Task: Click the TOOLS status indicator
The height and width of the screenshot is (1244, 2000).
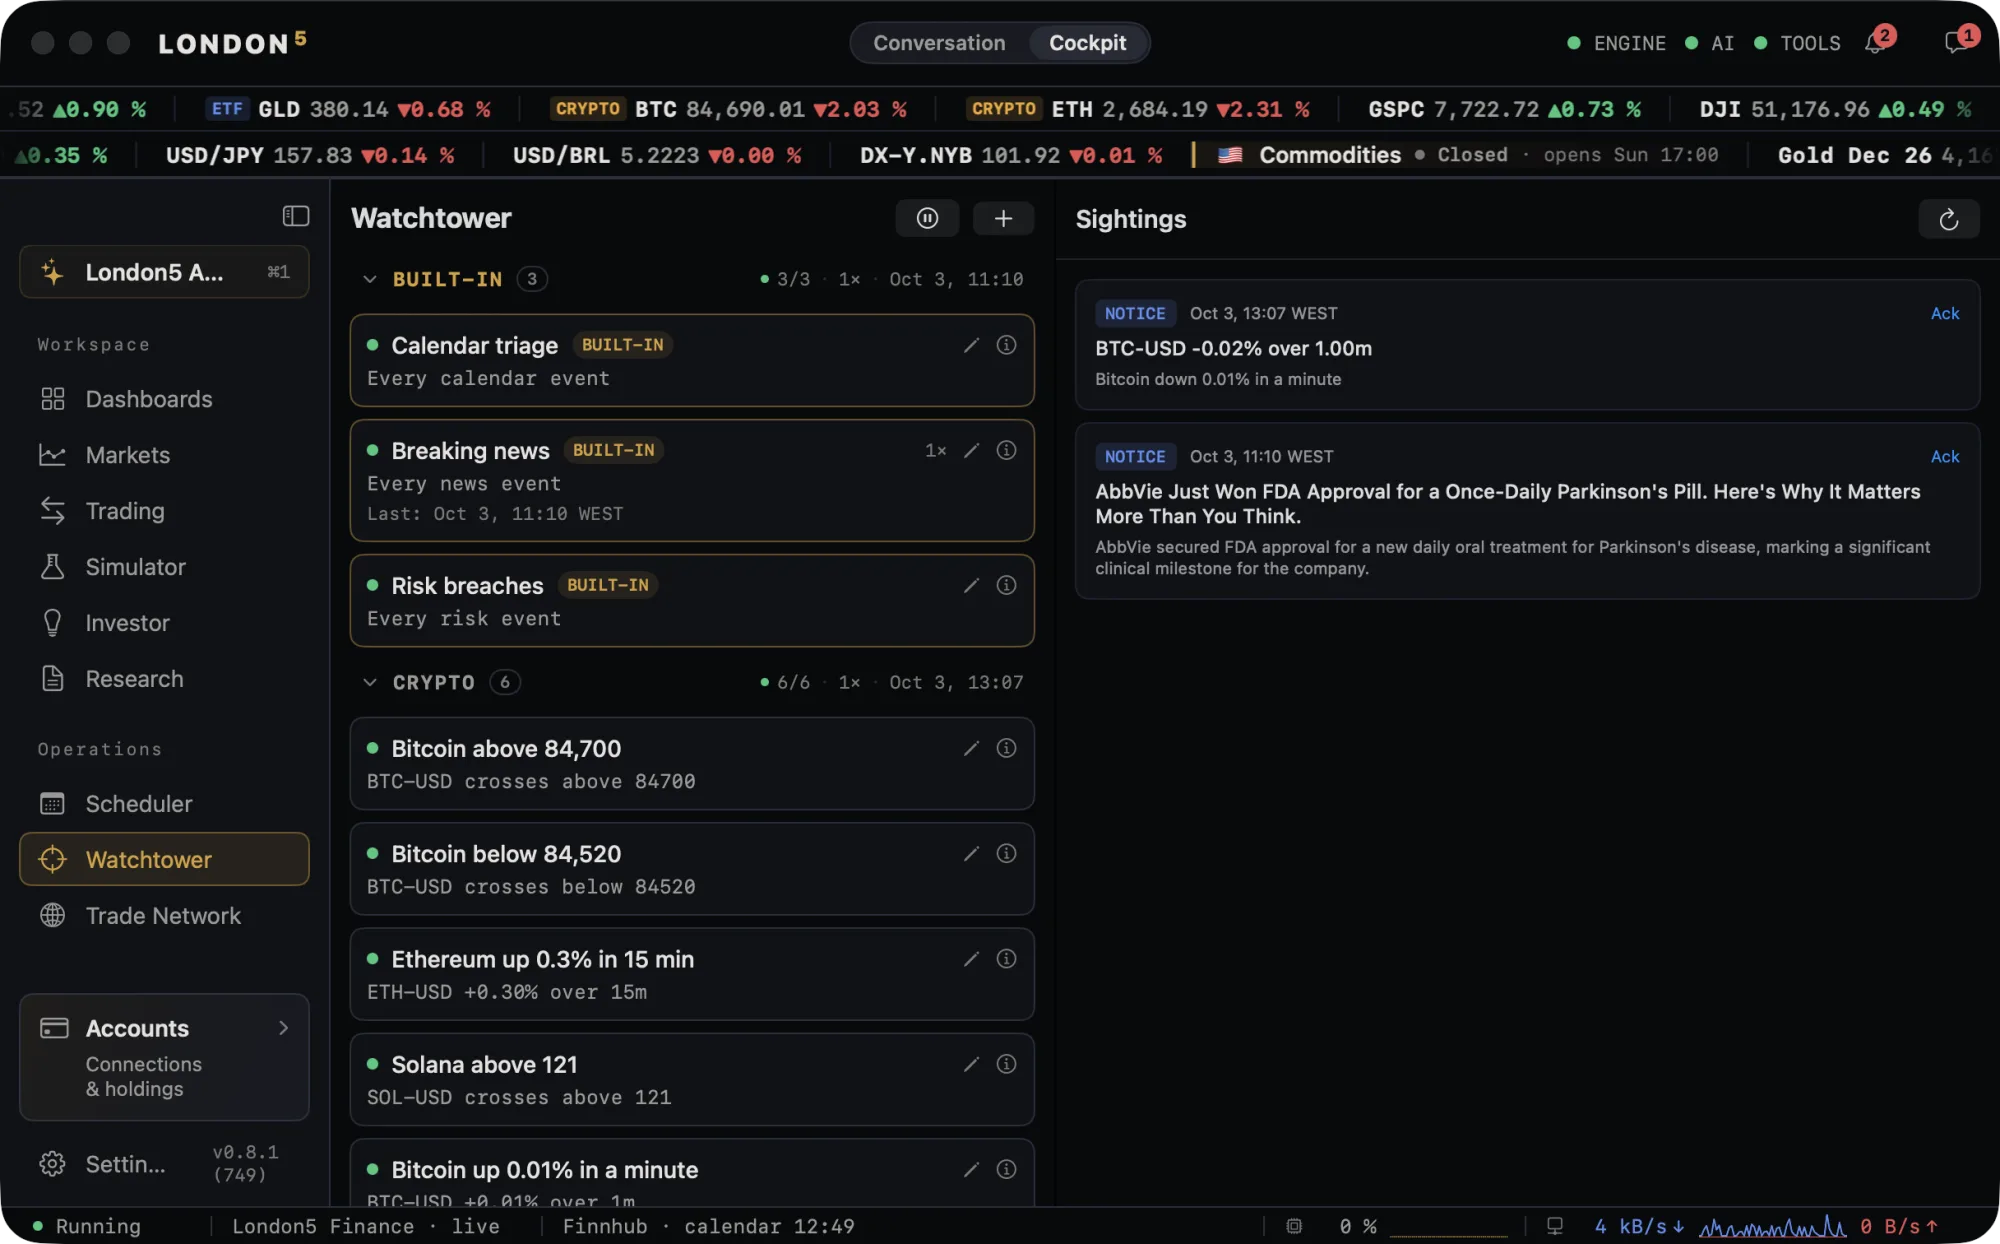Action: pyautogui.click(x=1797, y=43)
